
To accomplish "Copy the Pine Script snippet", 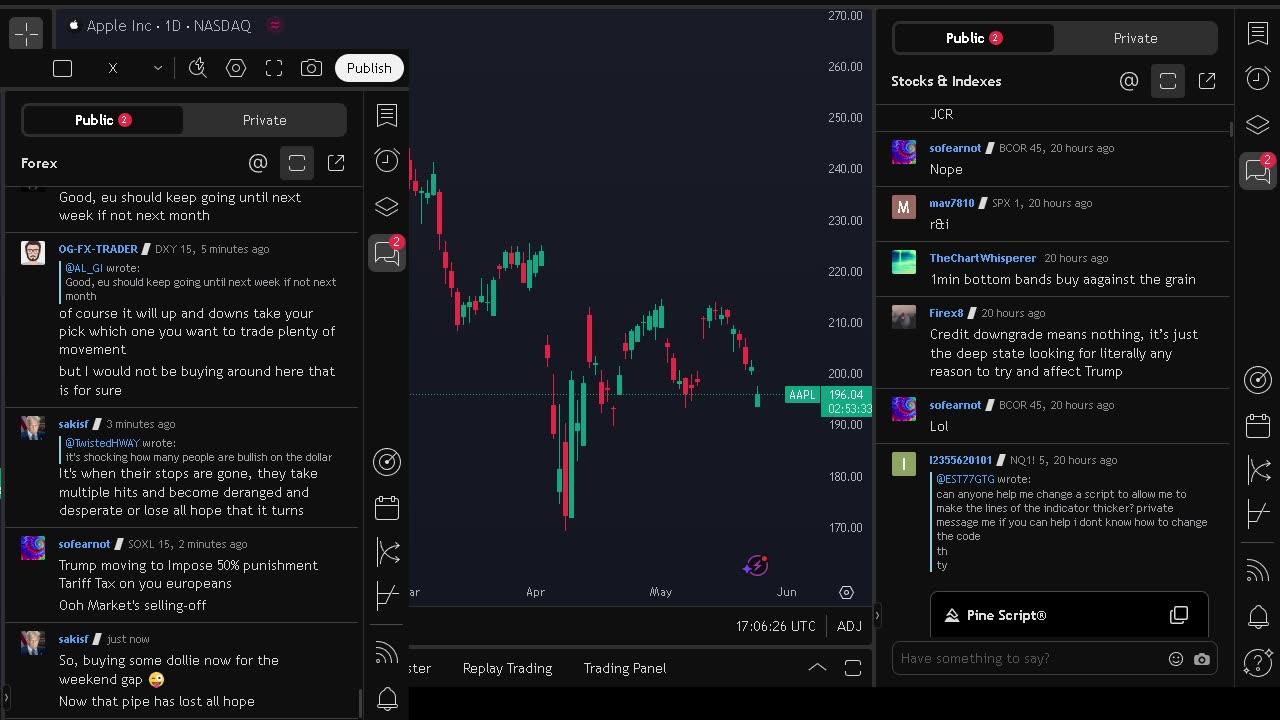I will pos(1179,615).
